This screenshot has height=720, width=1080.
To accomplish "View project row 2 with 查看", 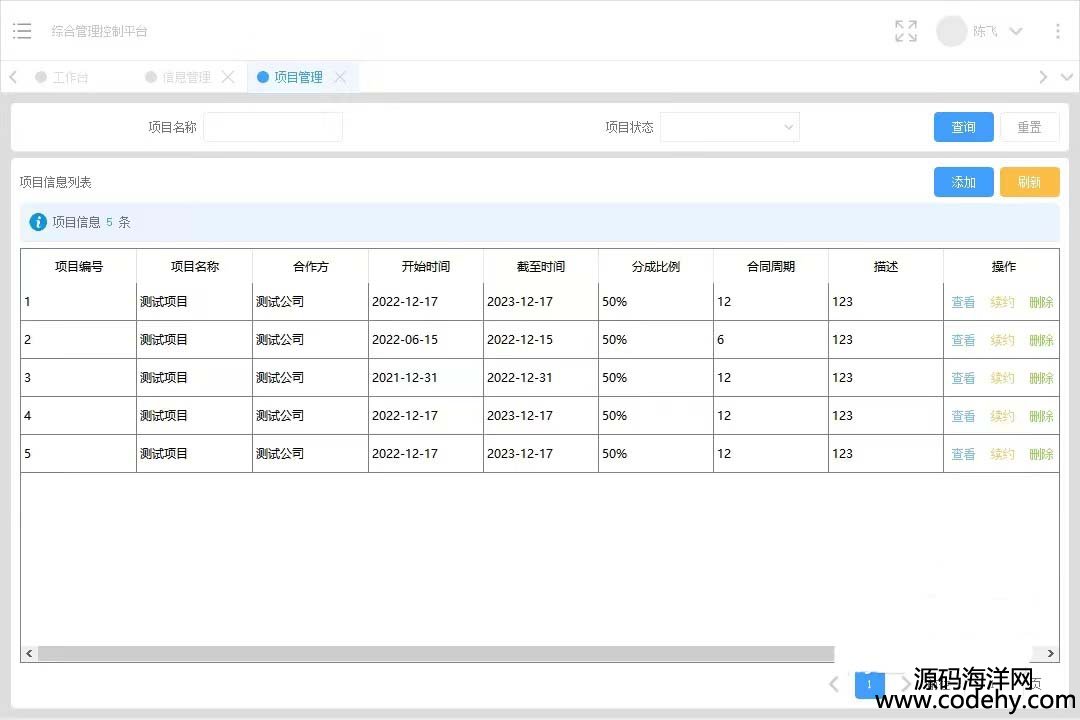I will [963, 340].
